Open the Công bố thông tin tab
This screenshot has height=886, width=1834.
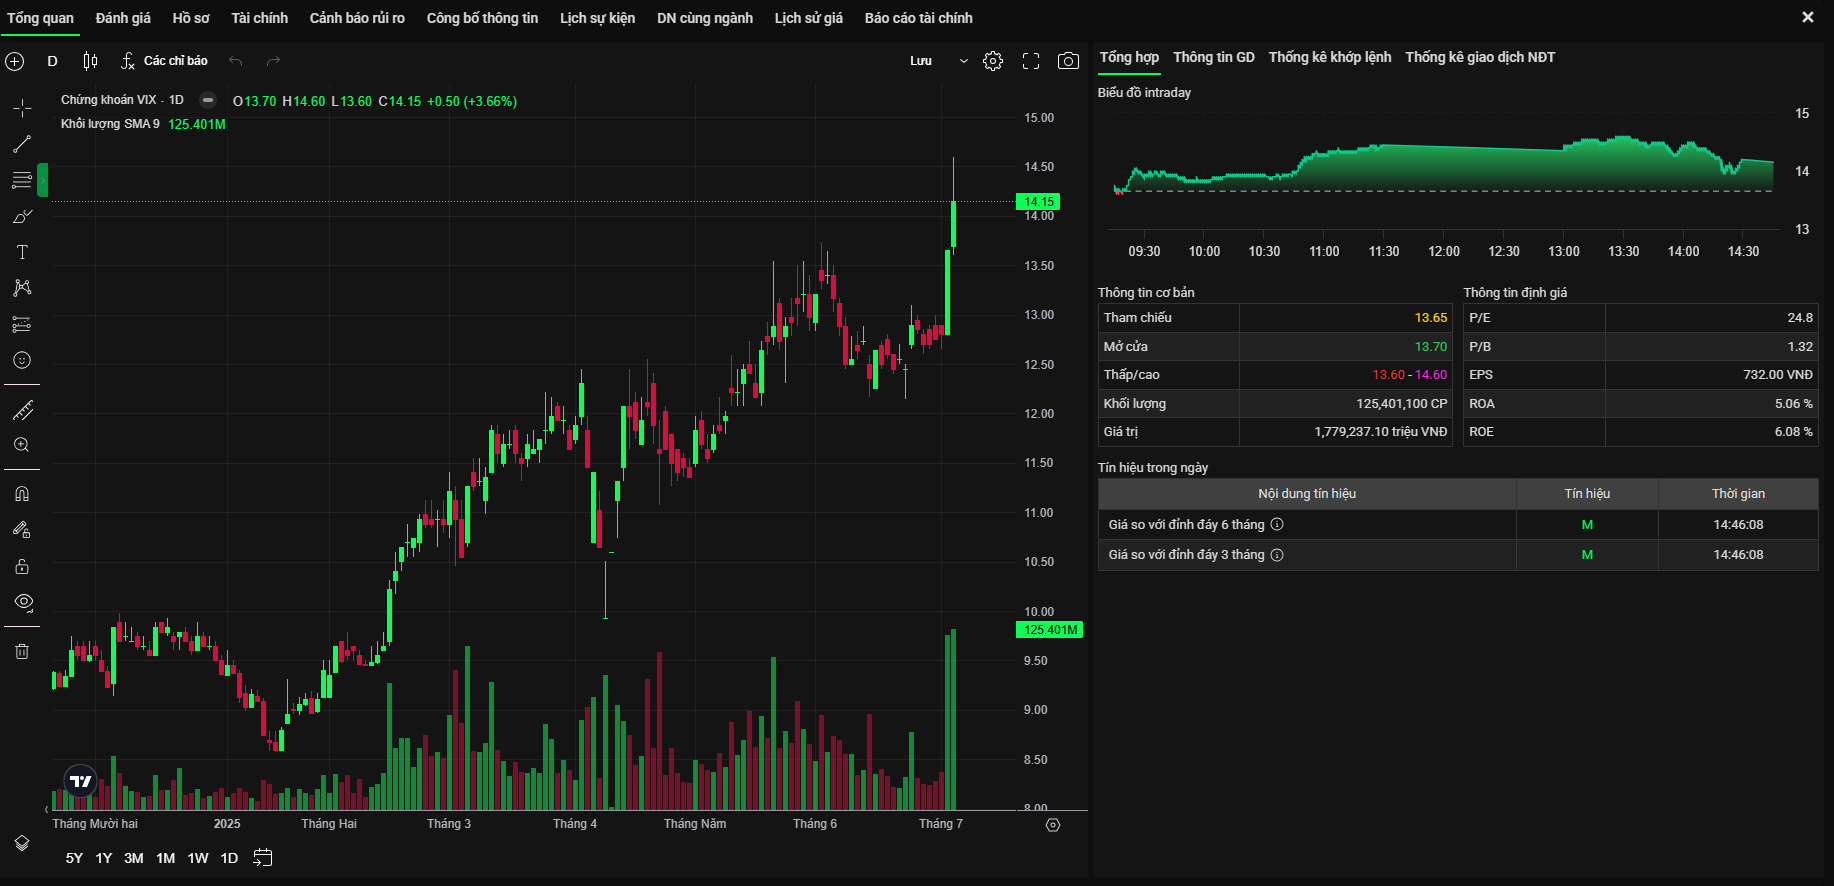(x=482, y=18)
